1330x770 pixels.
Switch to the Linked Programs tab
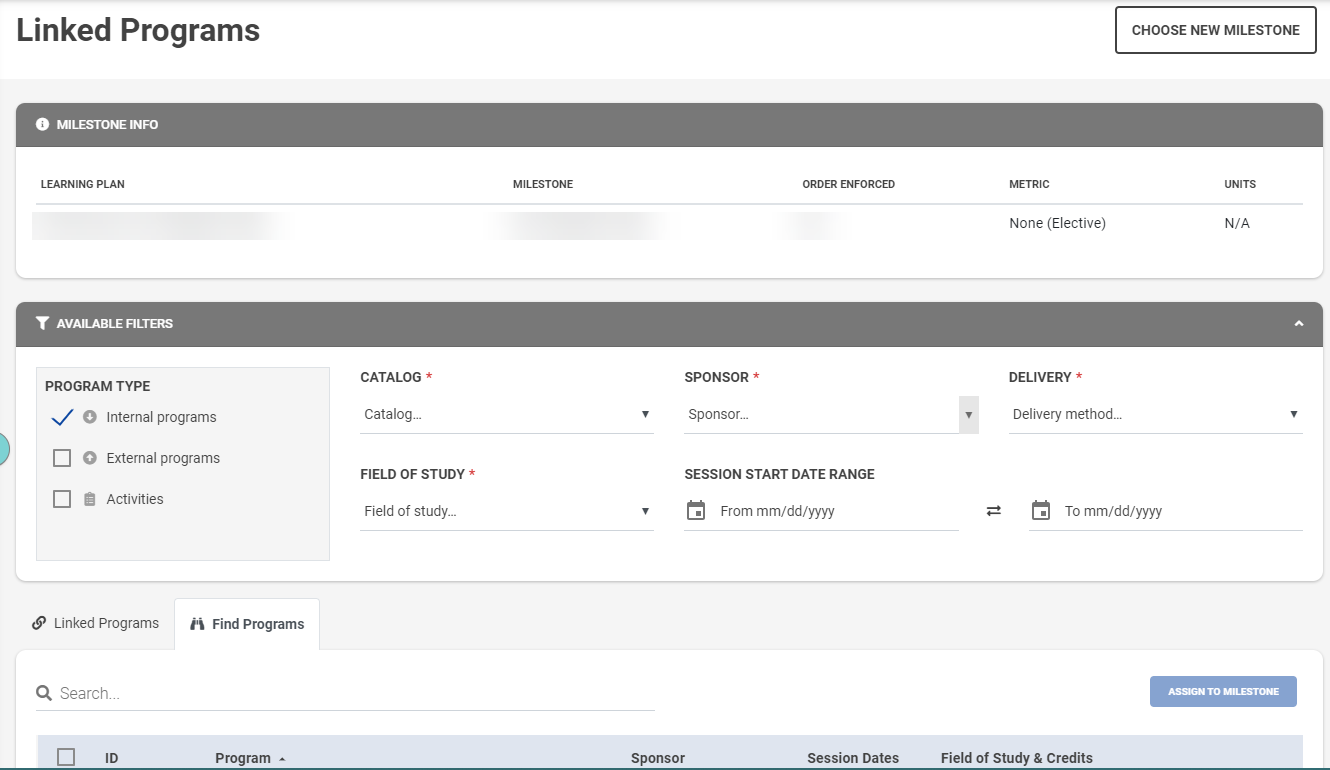[95, 623]
